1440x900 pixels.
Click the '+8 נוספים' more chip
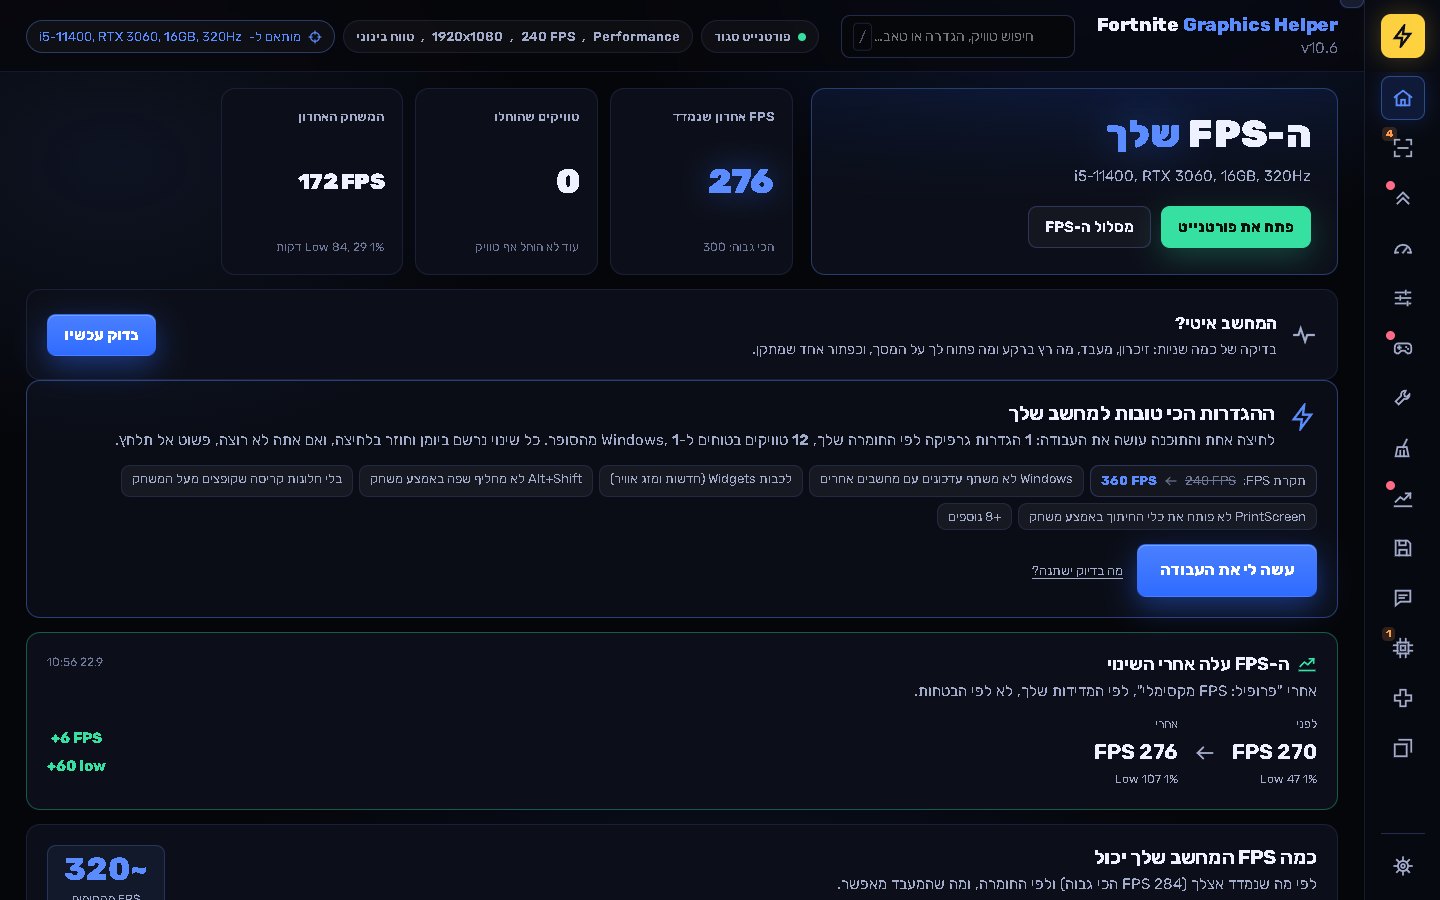(x=974, y=517)
